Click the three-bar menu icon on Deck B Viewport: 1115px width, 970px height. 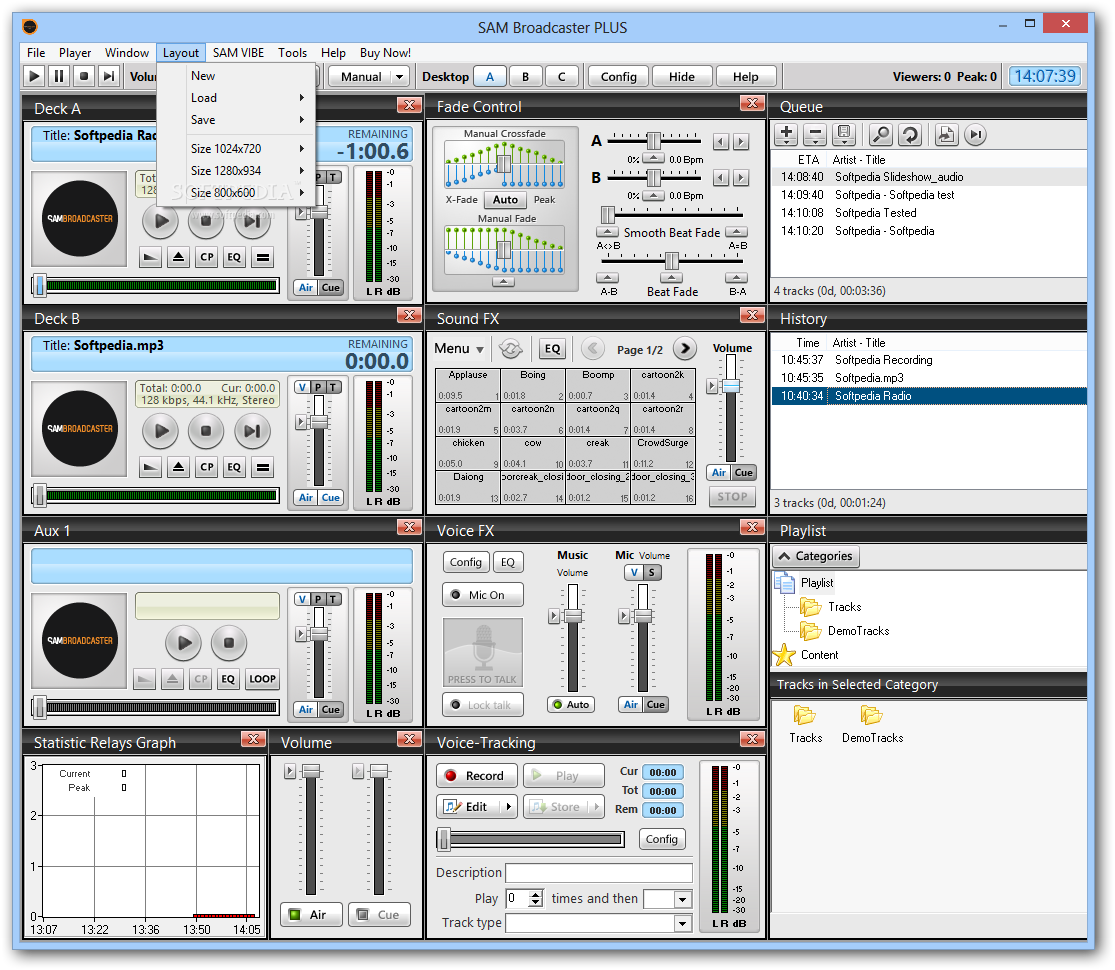263,467
